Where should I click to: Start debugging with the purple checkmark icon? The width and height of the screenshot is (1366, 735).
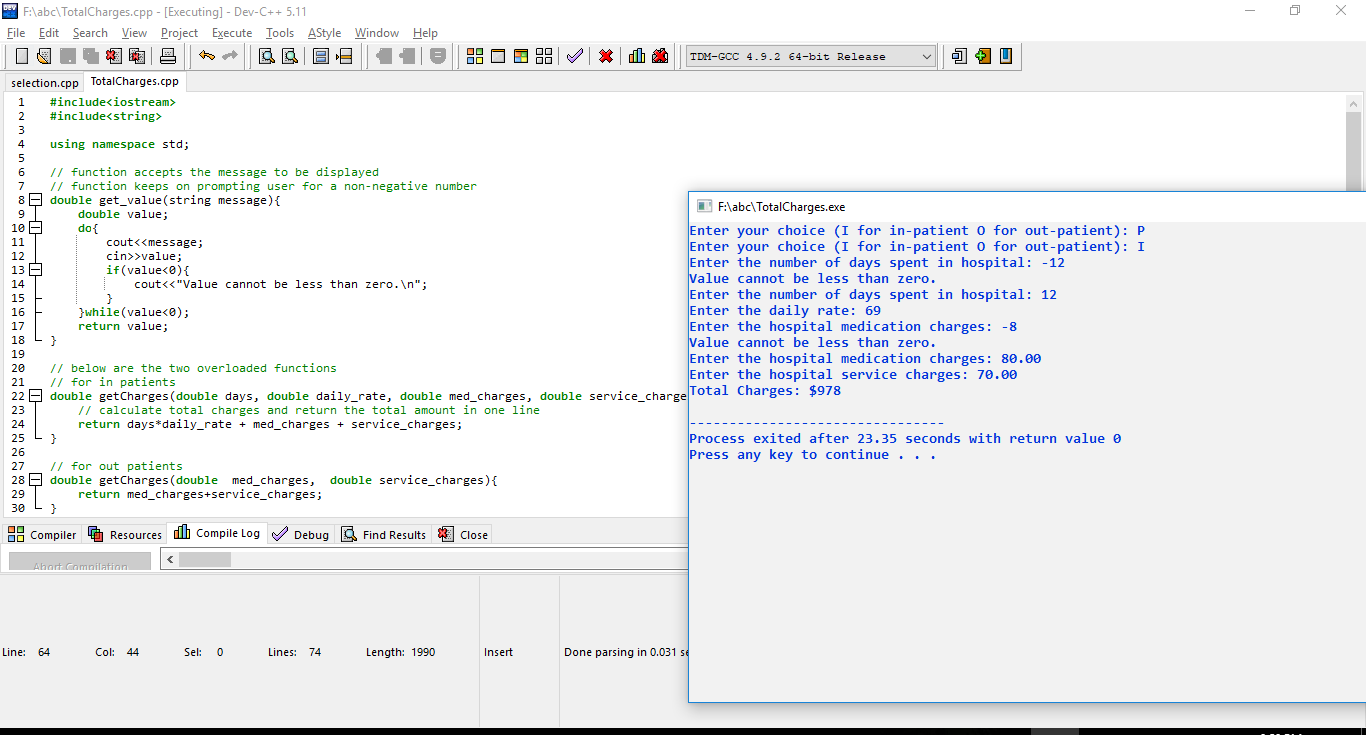574,56
